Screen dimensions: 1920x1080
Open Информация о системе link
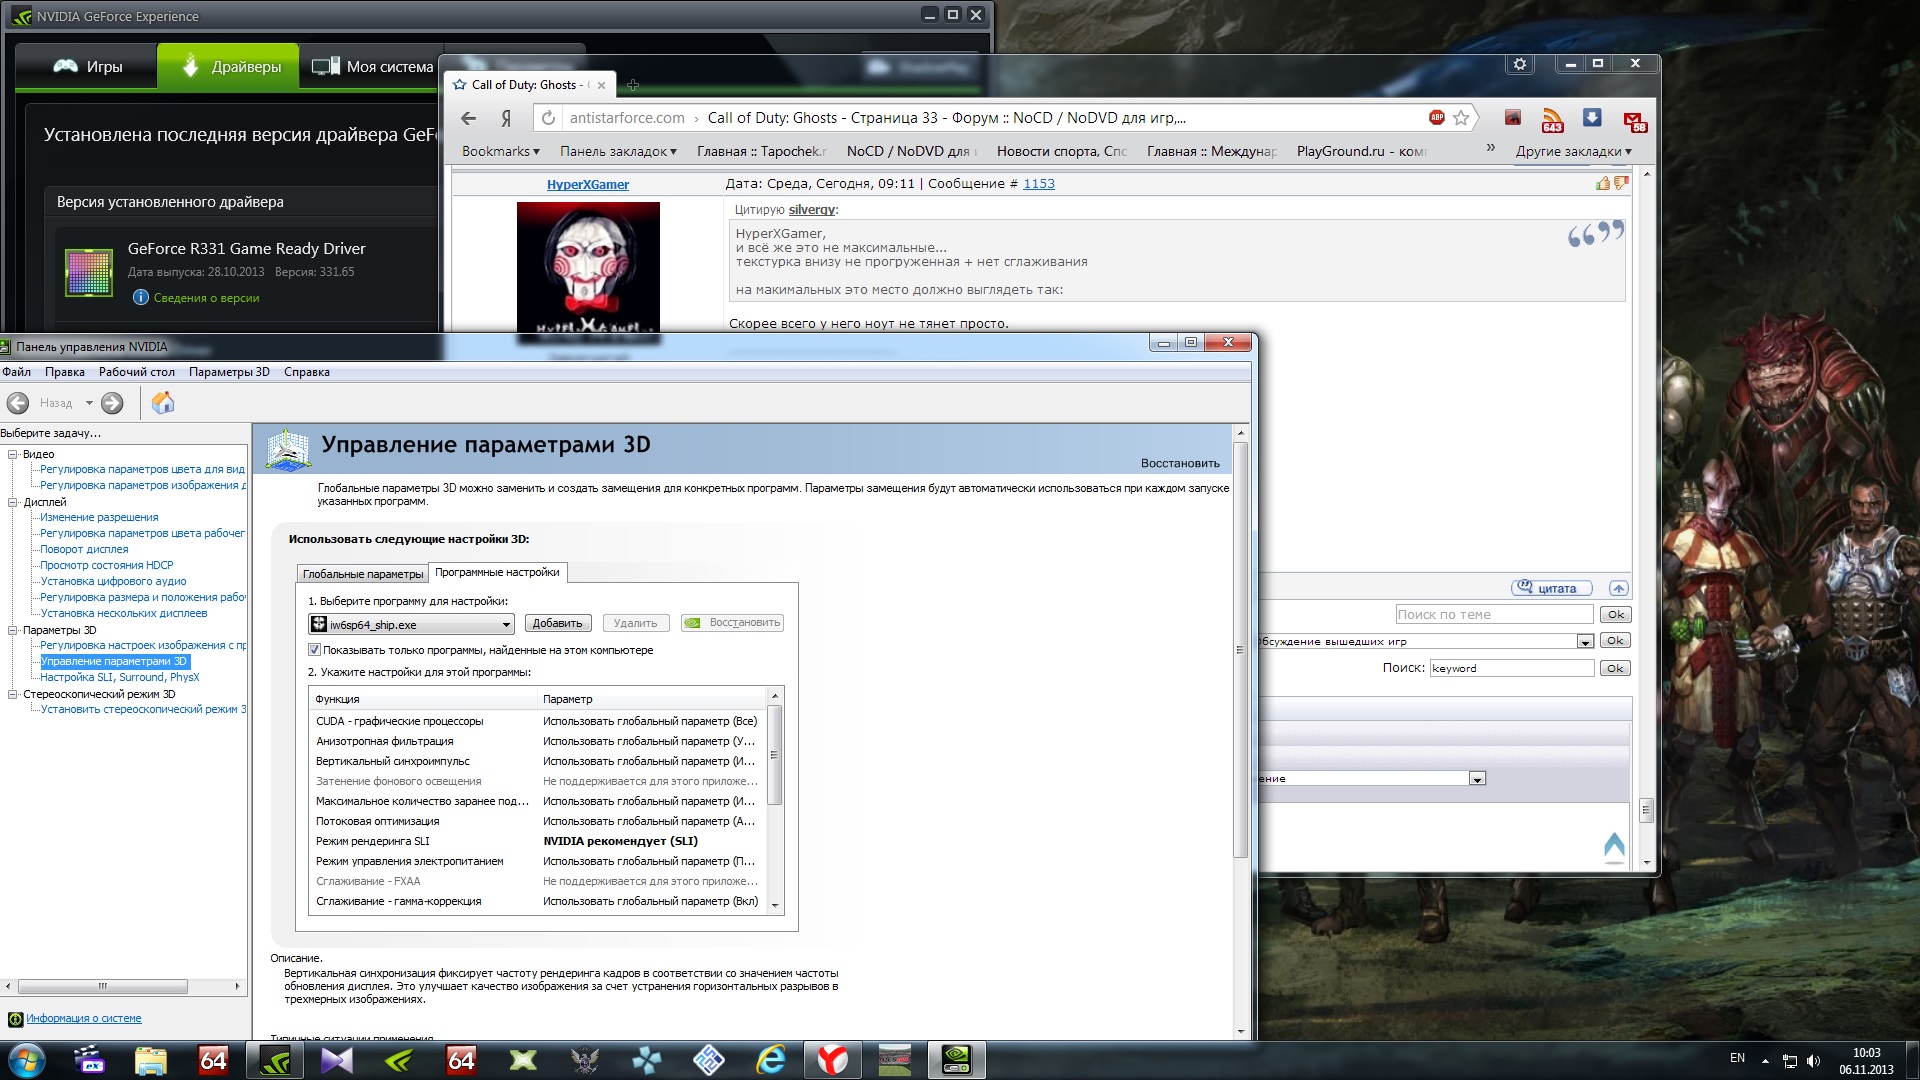[83, 1018]
